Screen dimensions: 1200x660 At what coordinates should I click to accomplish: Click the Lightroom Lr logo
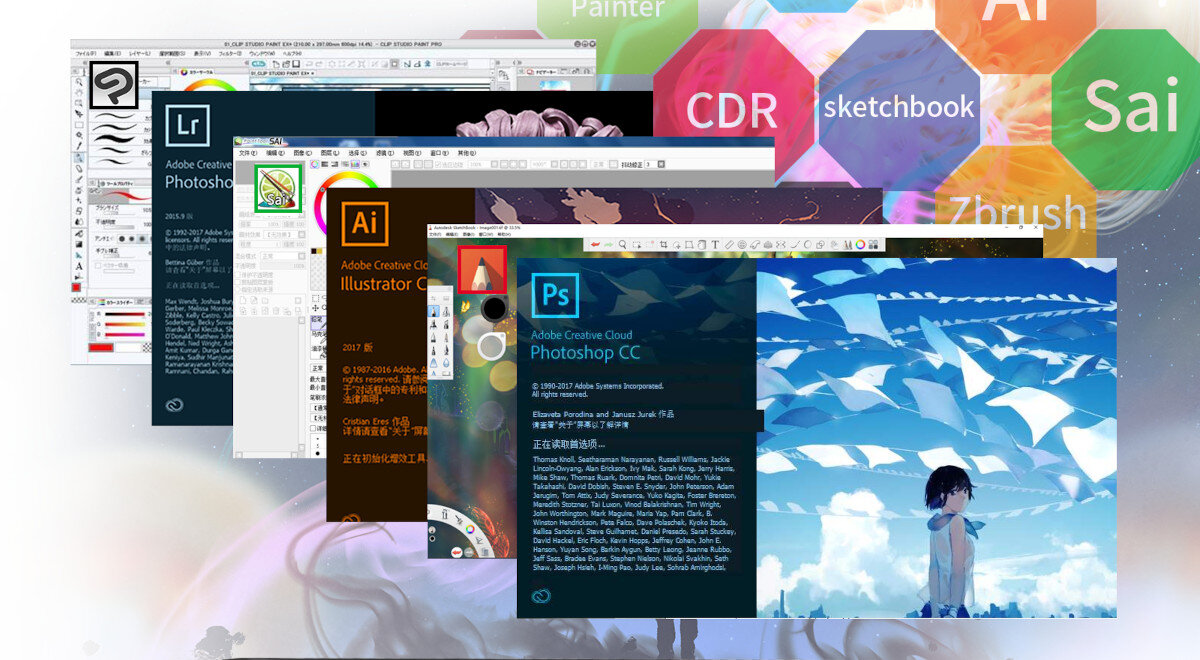click(186, 125)
